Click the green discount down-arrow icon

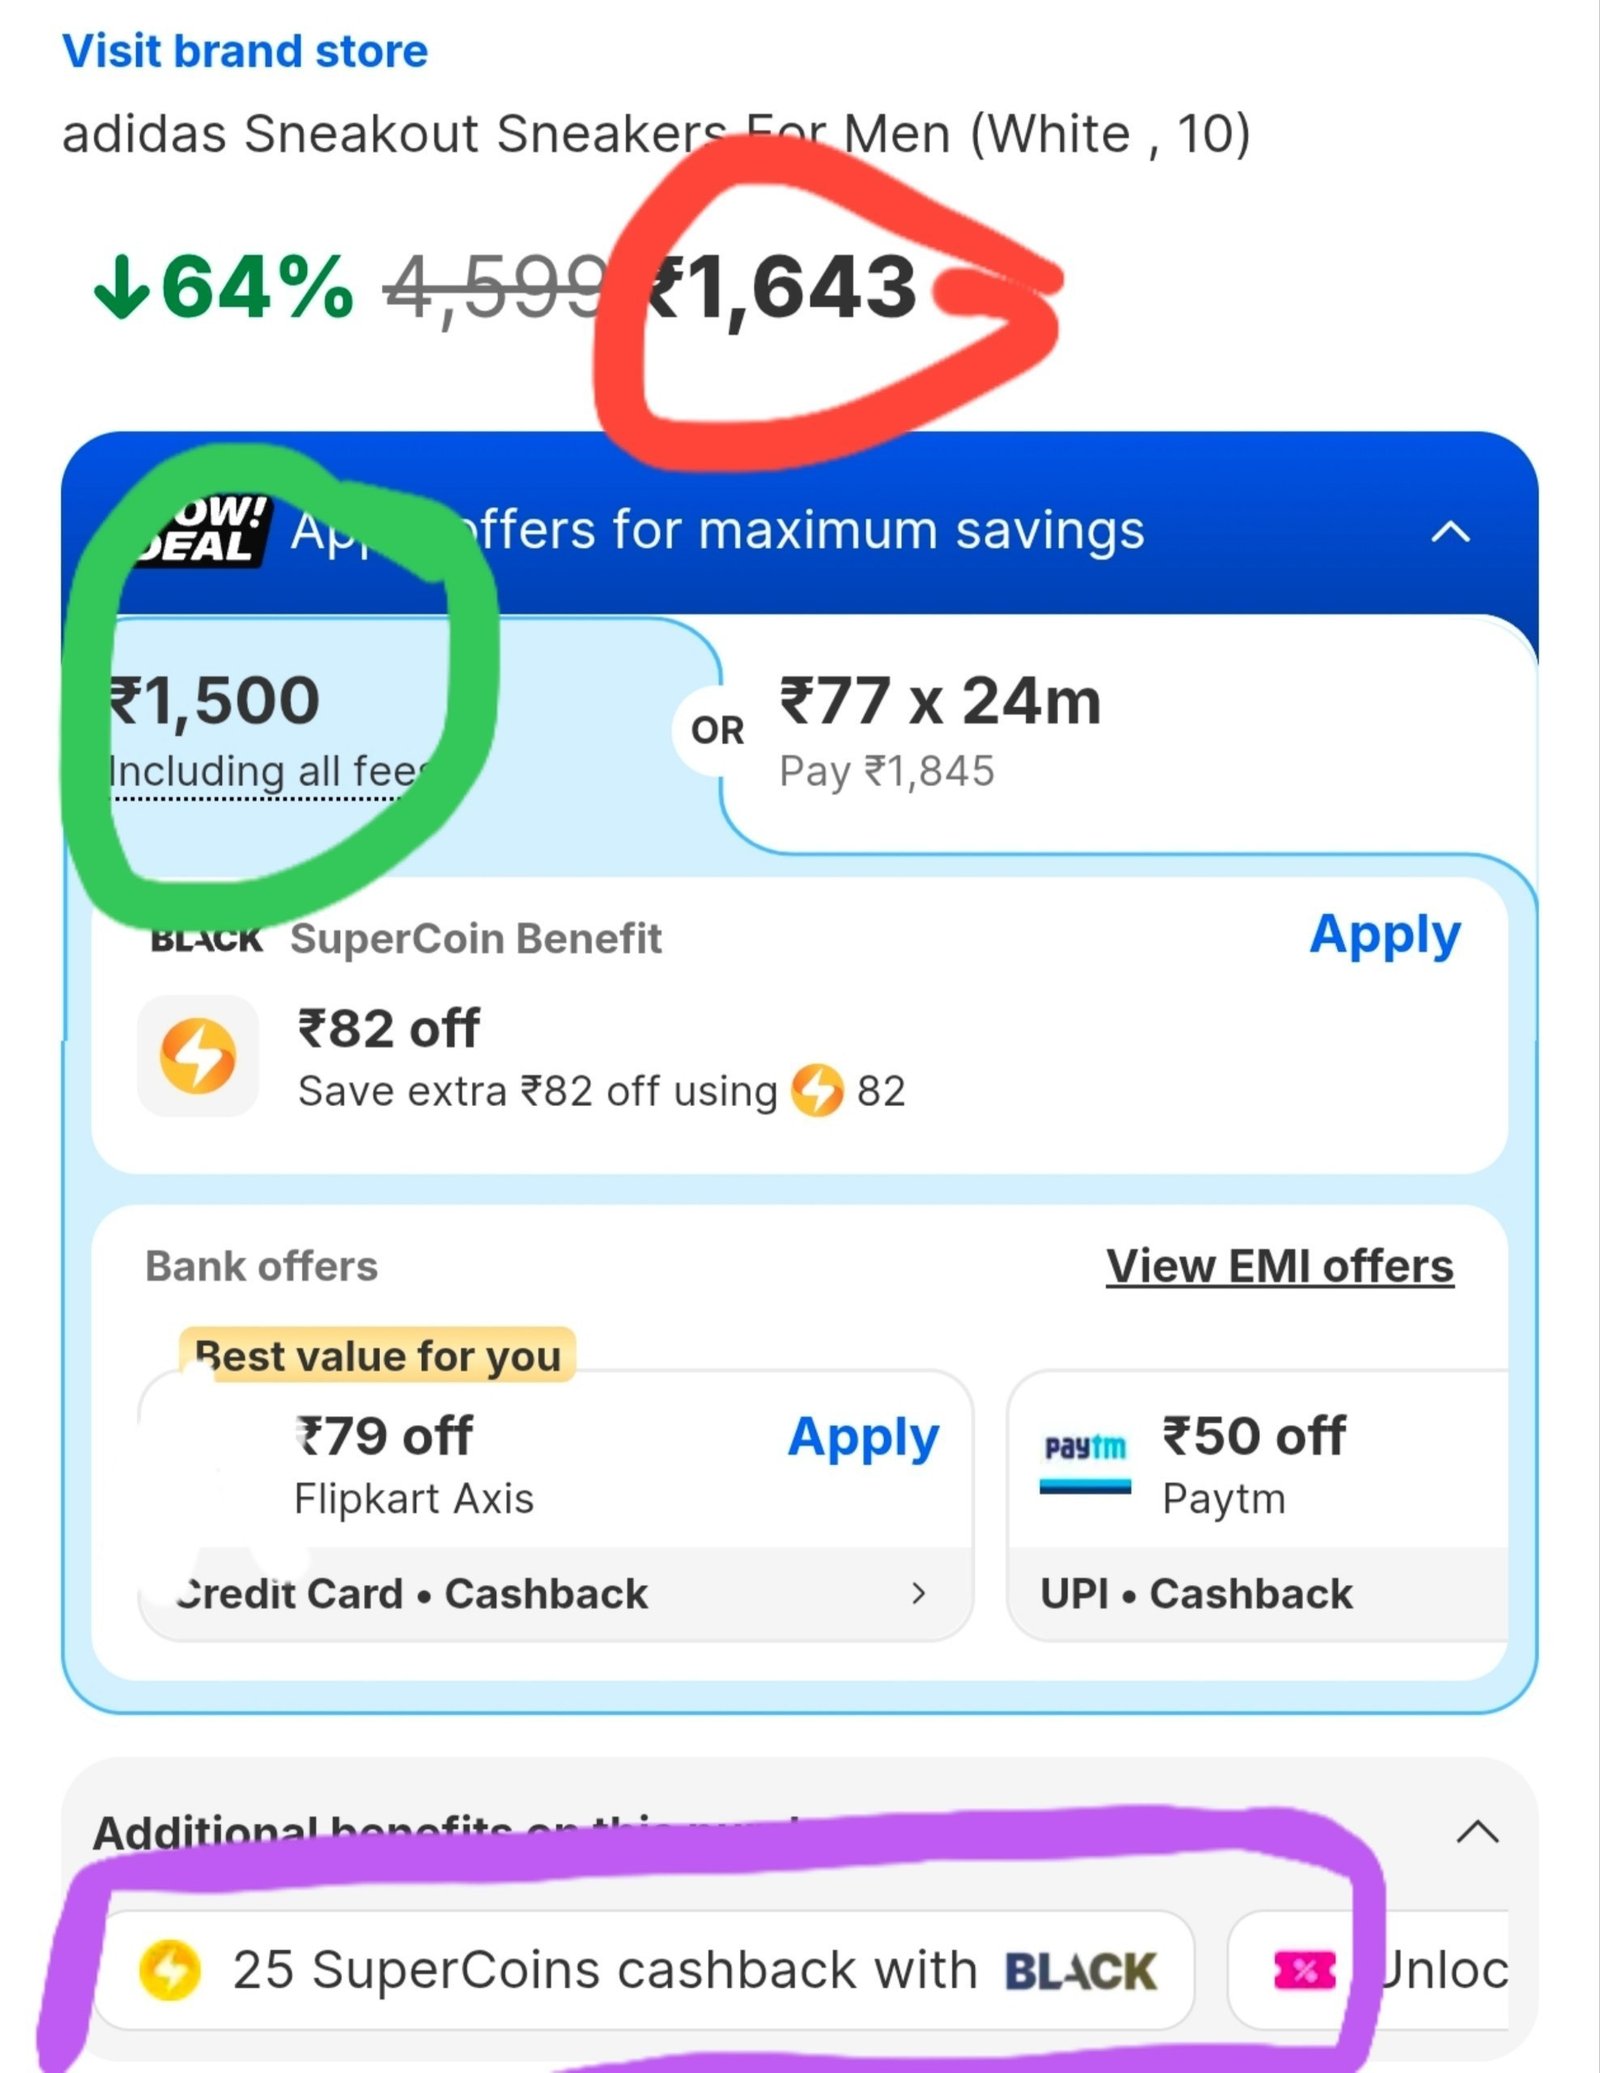point(121,287)
